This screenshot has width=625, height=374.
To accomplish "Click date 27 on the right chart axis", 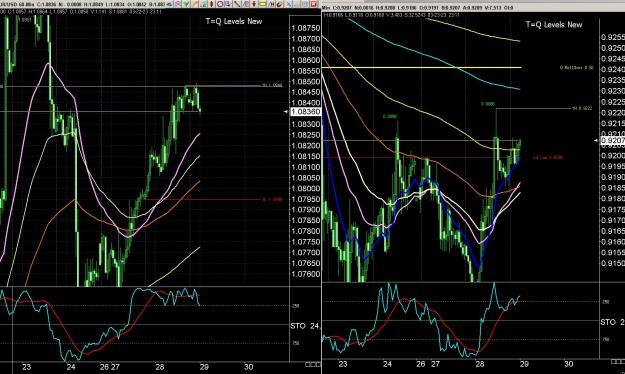I will pos(435,364).
